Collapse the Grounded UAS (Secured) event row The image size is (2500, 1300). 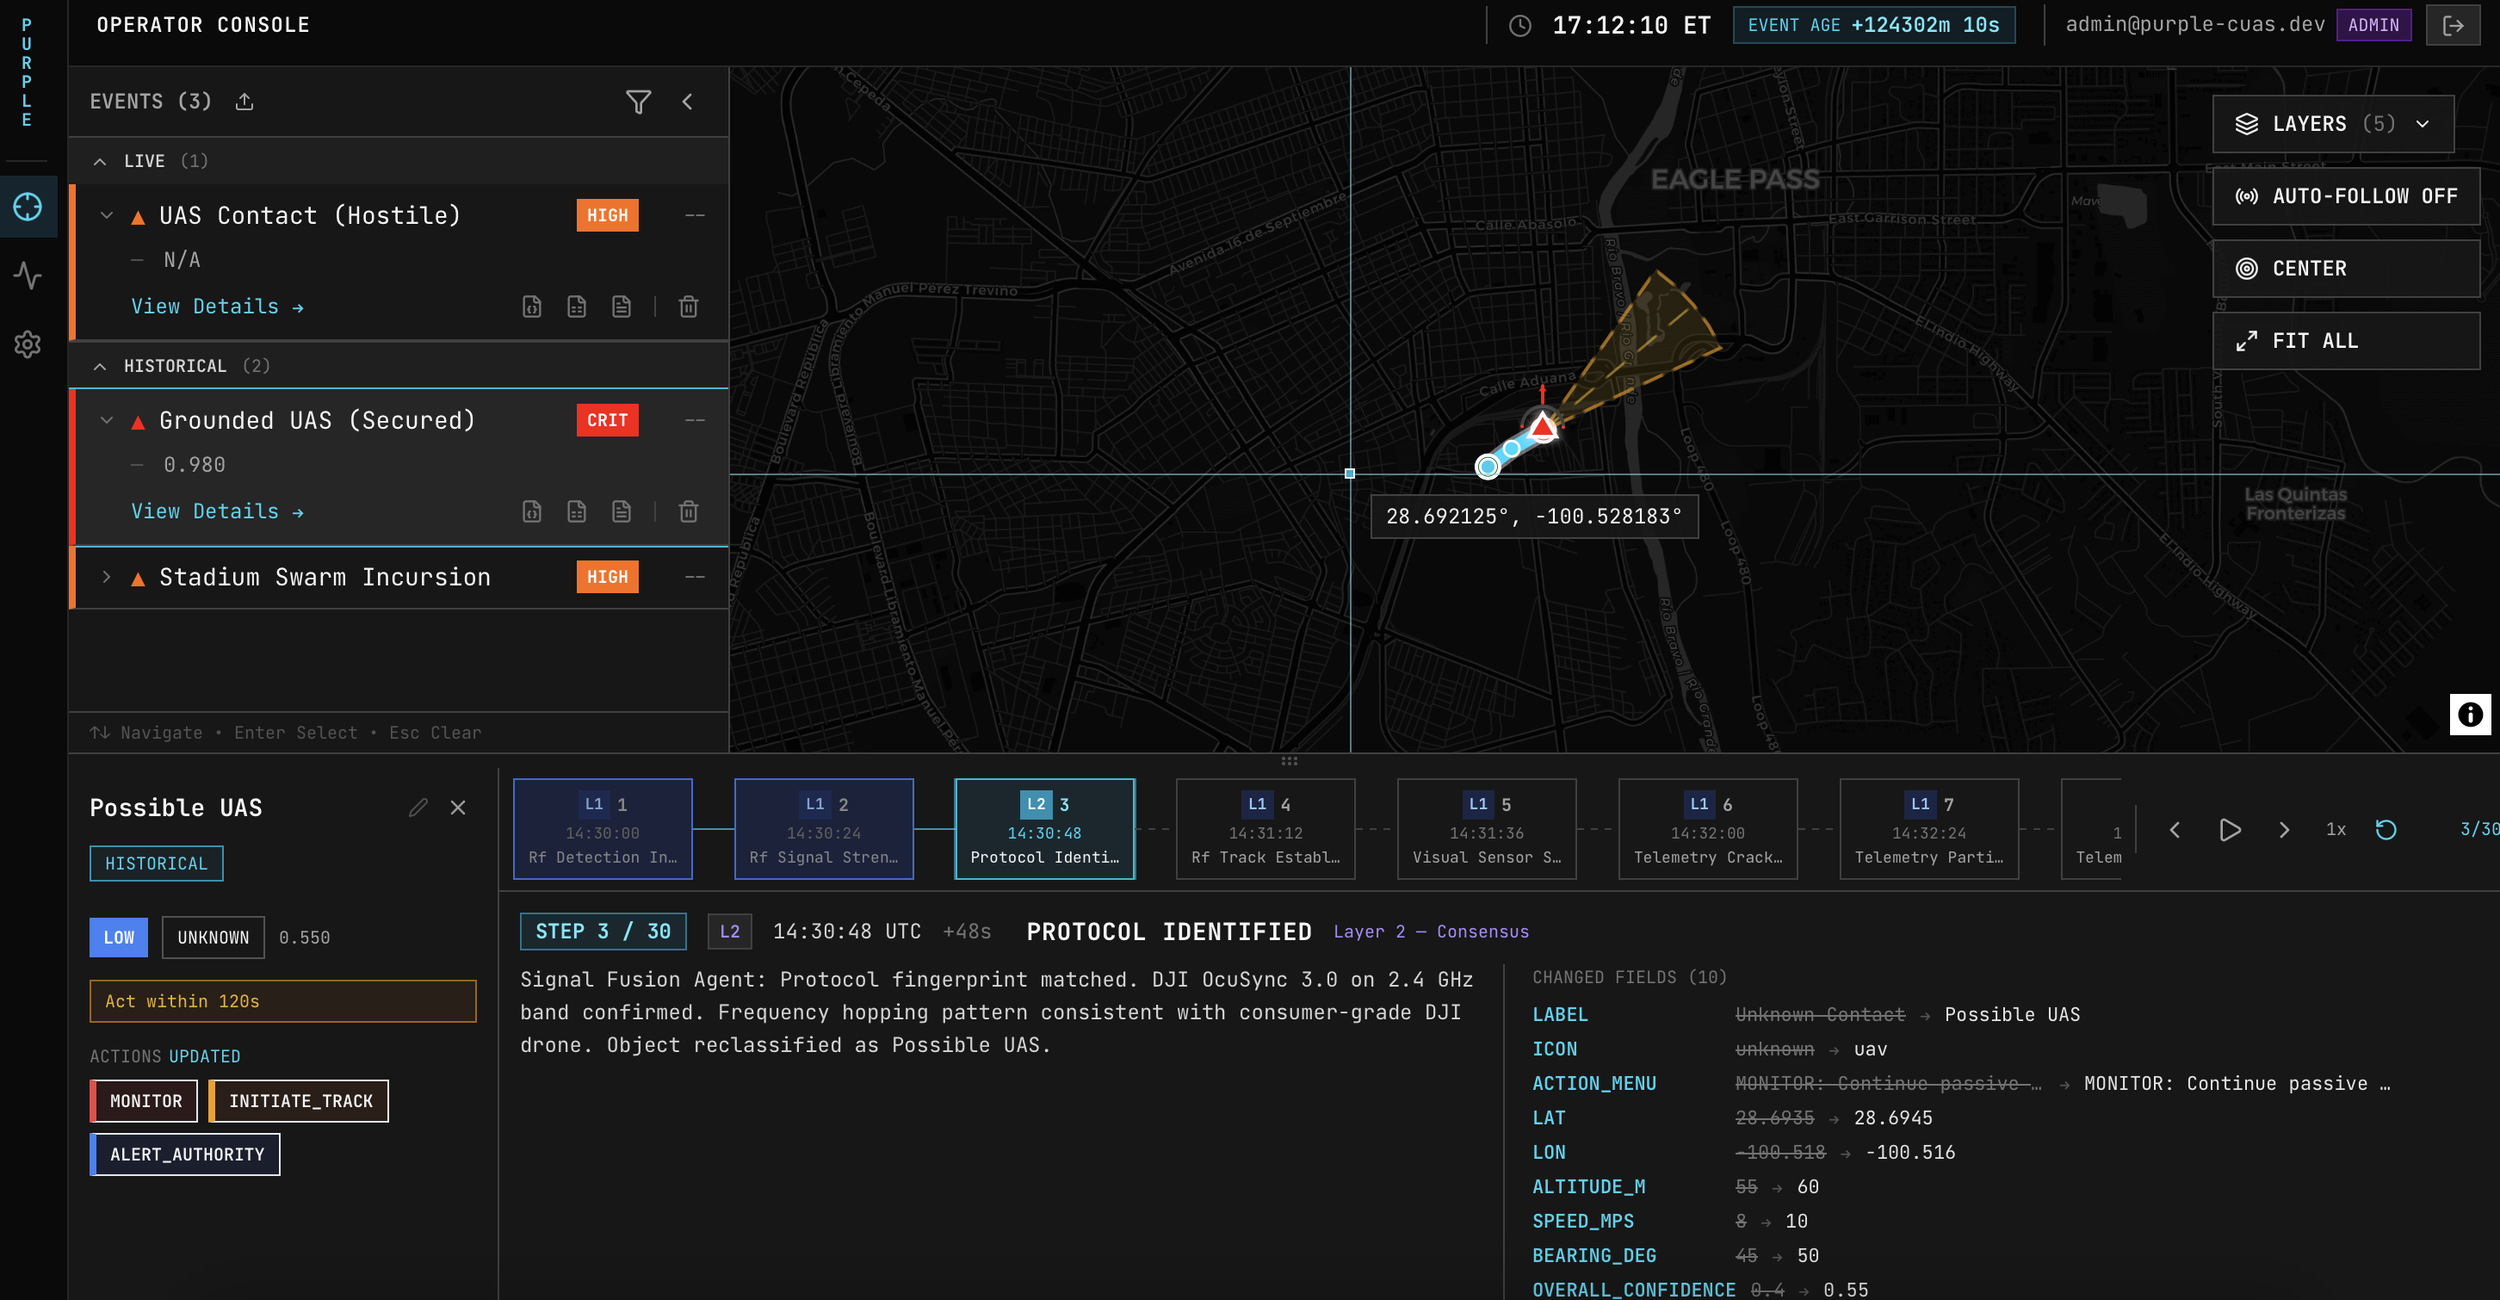tap(107, 421)
